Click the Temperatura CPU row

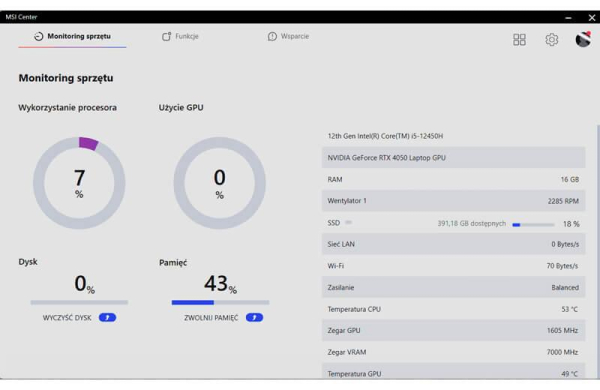pos(453,309)
